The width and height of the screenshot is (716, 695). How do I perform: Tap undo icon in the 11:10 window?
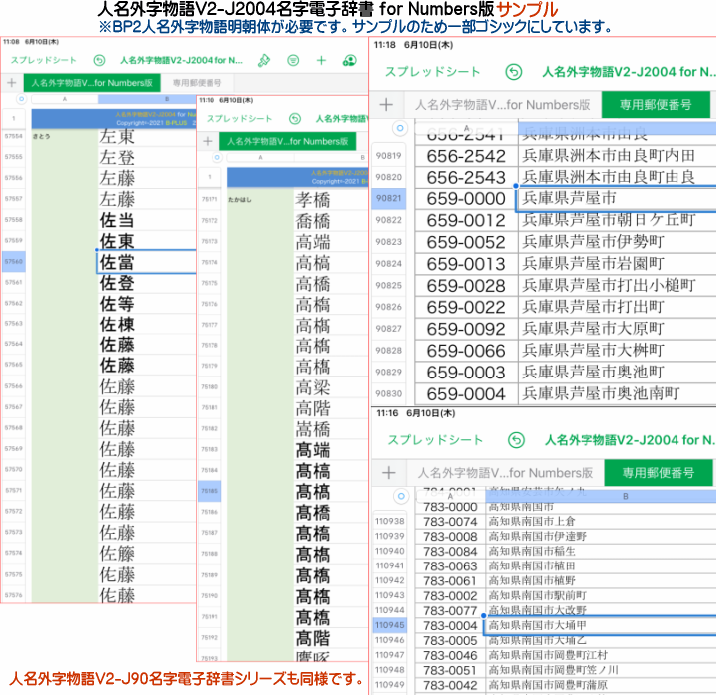coord(295,119)
